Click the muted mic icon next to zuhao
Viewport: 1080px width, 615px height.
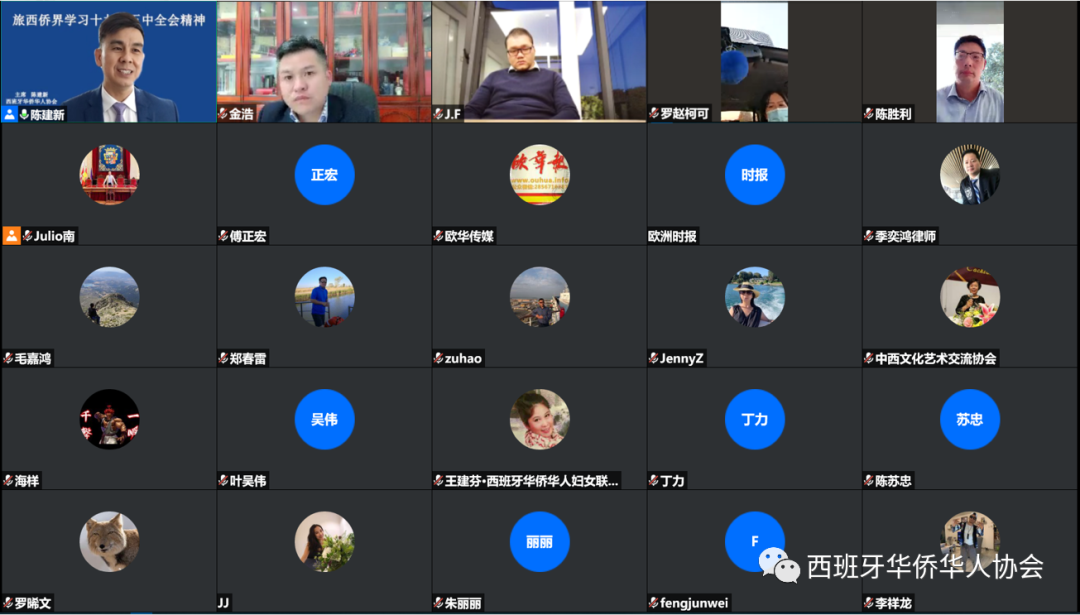click(438, 358)
